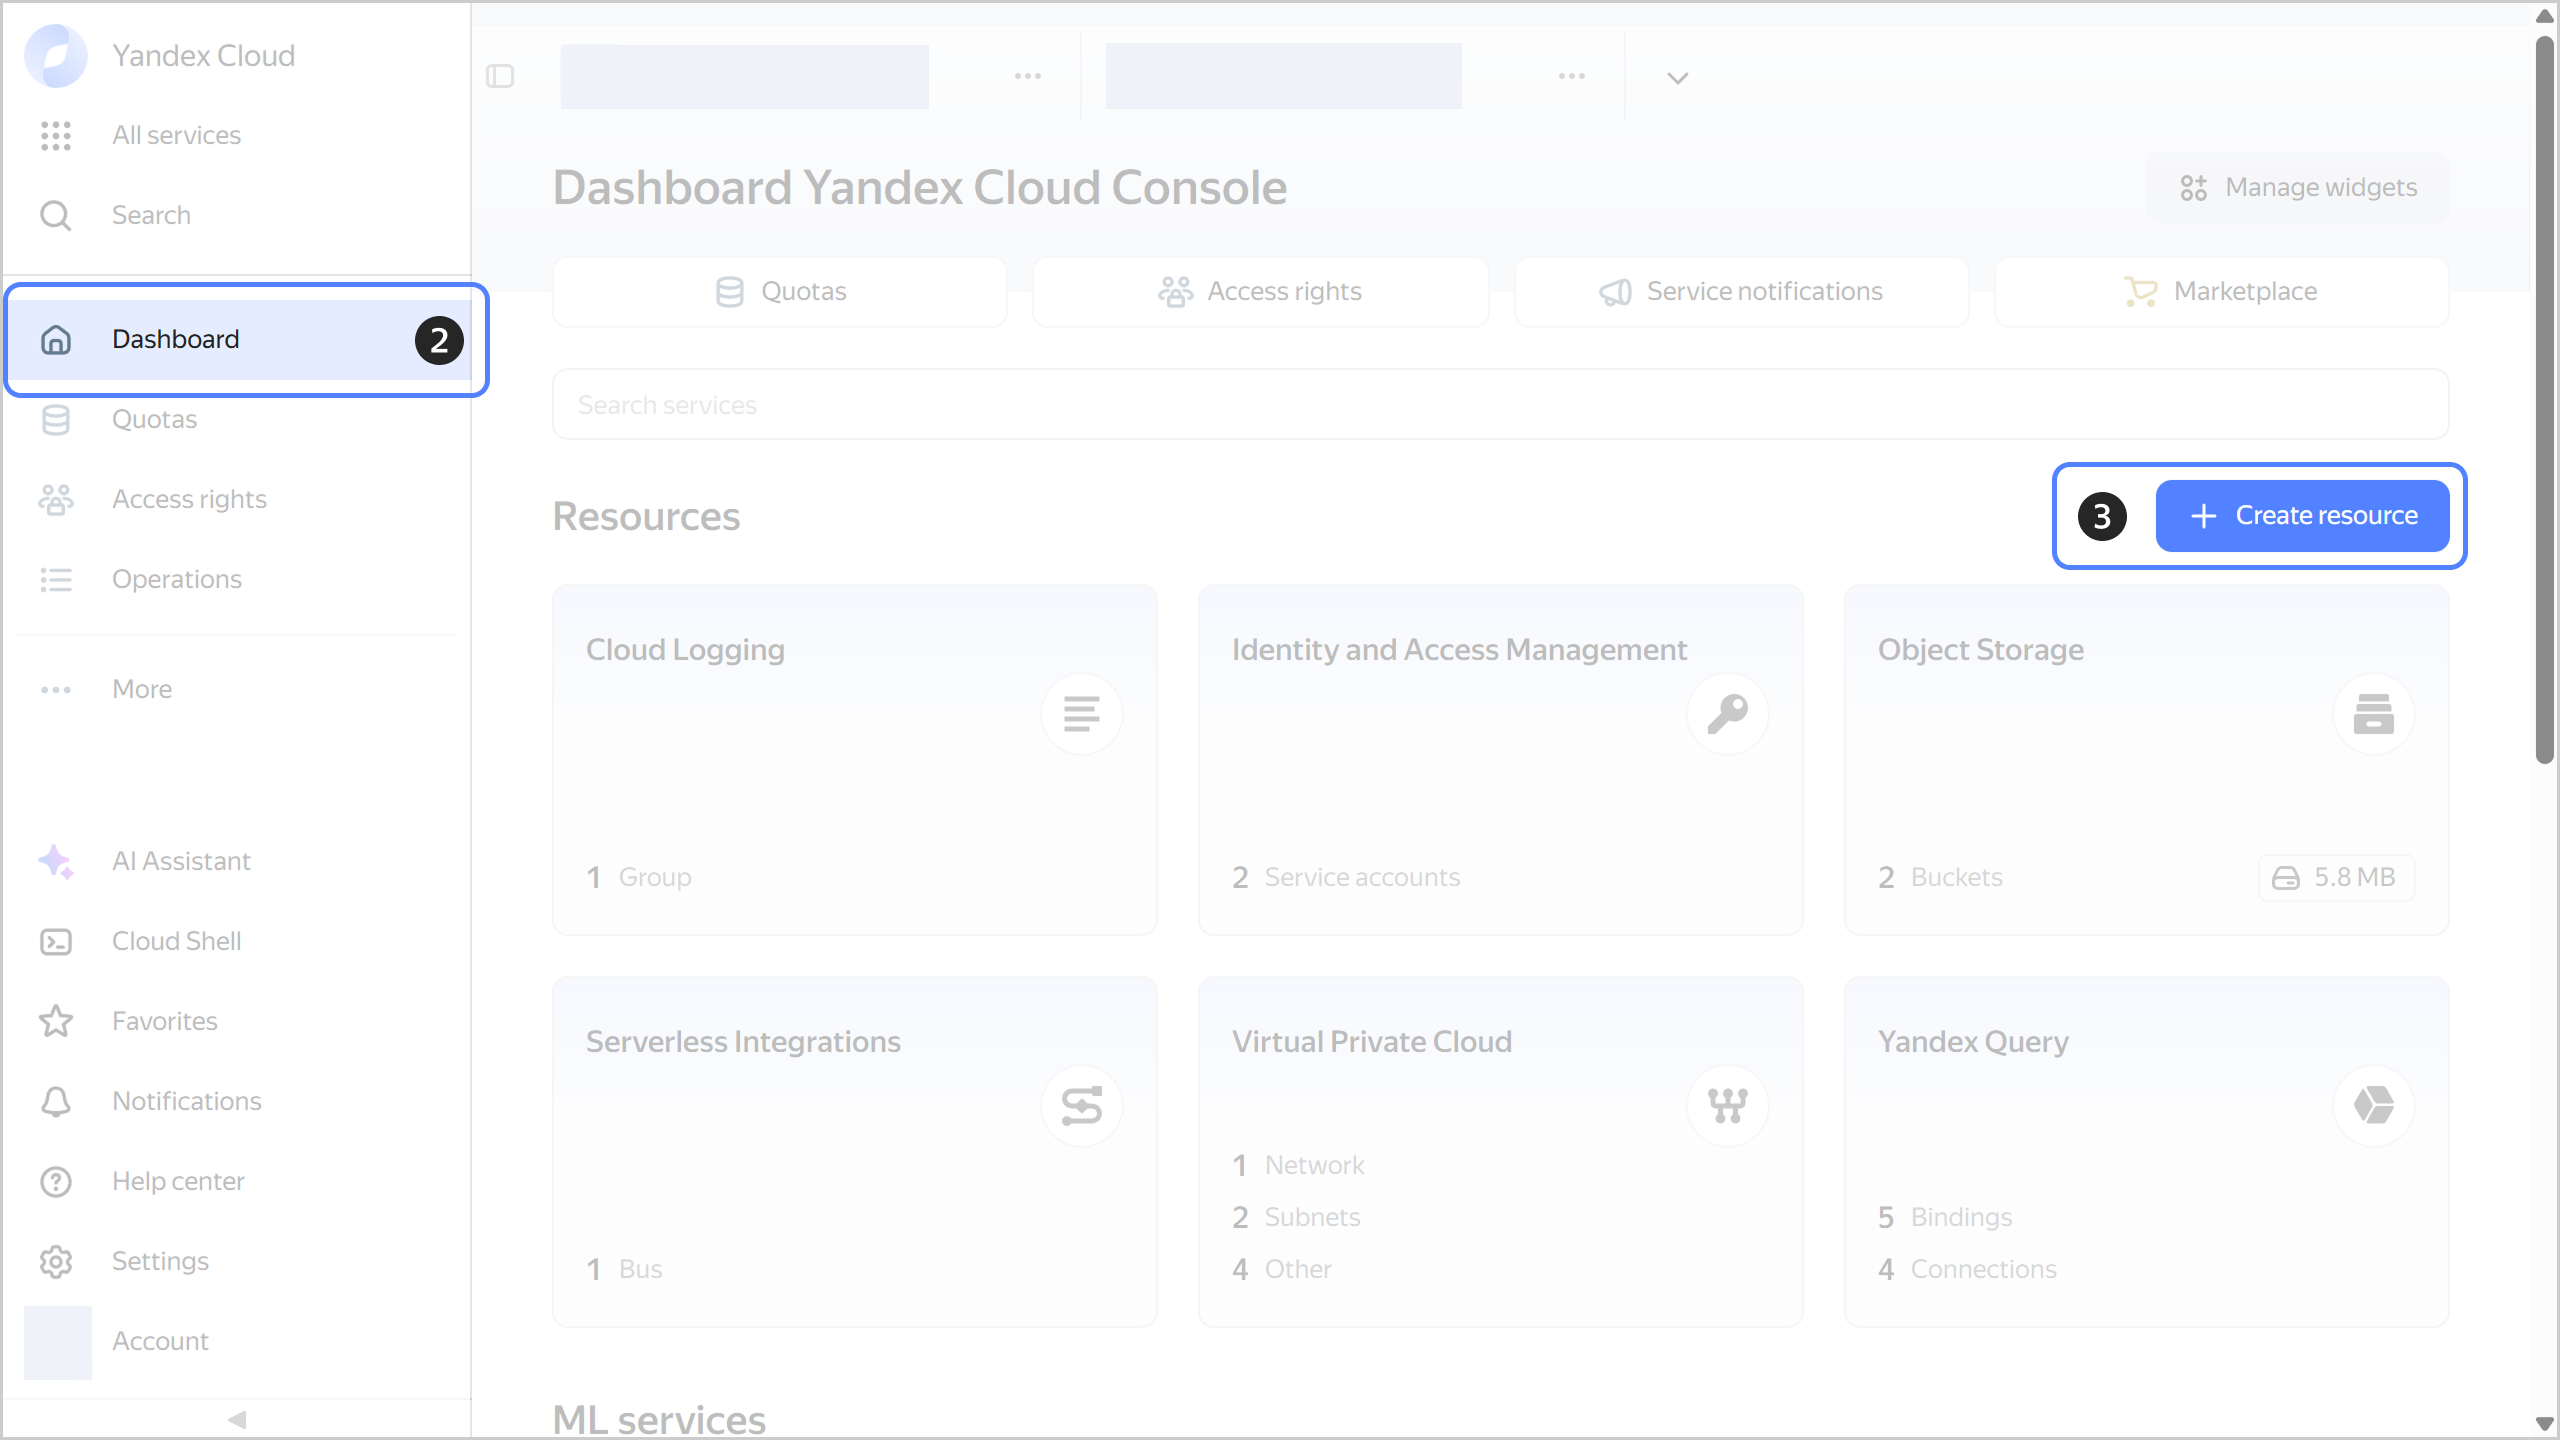Click the Manage widgets button
This screenshot has height=1440, width=2560.
(x=2298, y=187)
